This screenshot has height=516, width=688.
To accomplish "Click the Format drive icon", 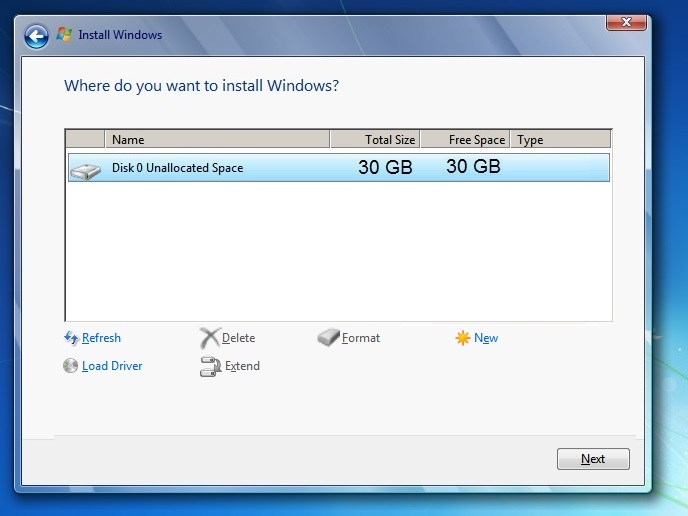I will [328, 337].
